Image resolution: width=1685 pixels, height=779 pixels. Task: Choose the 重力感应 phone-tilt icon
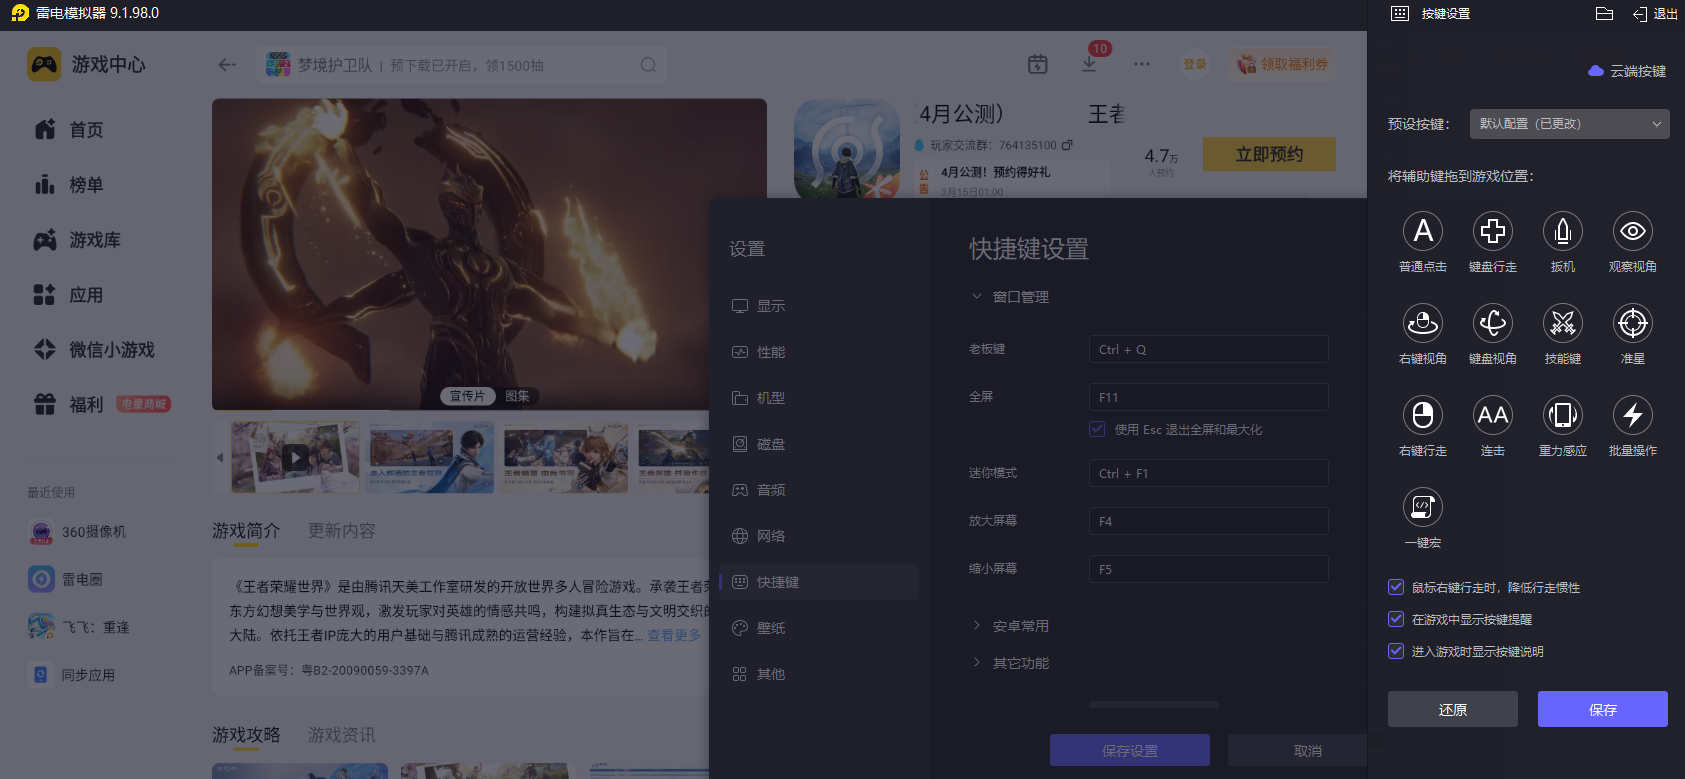[x=1563, y=415]
